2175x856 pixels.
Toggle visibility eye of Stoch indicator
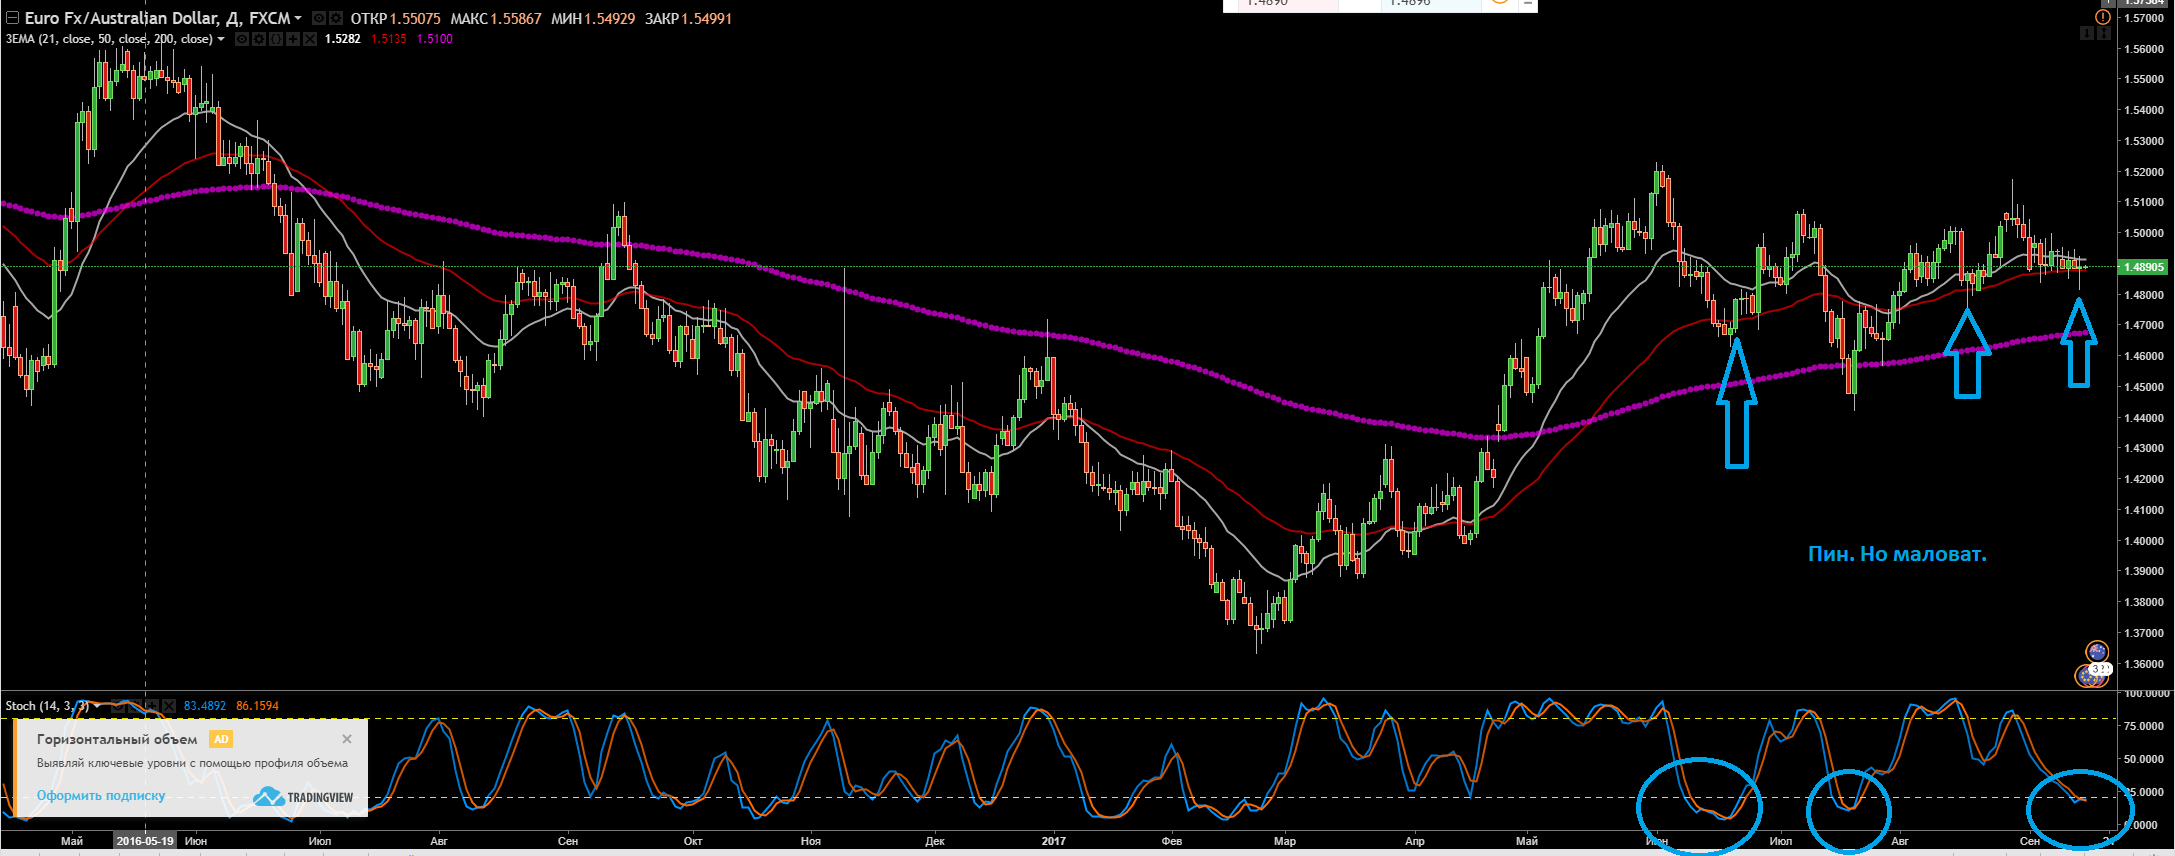pos(118,706)
